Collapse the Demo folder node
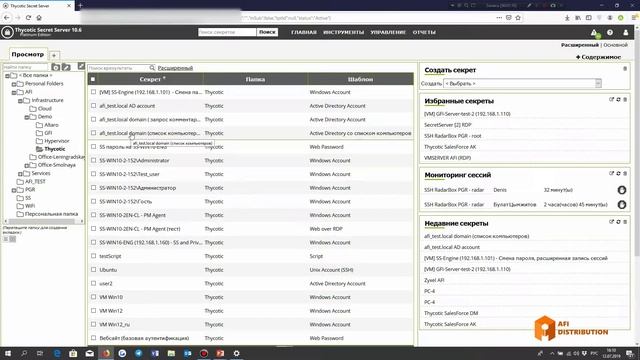Image resolution: width=640 pixels, height=360 pixels. [27, 117]
